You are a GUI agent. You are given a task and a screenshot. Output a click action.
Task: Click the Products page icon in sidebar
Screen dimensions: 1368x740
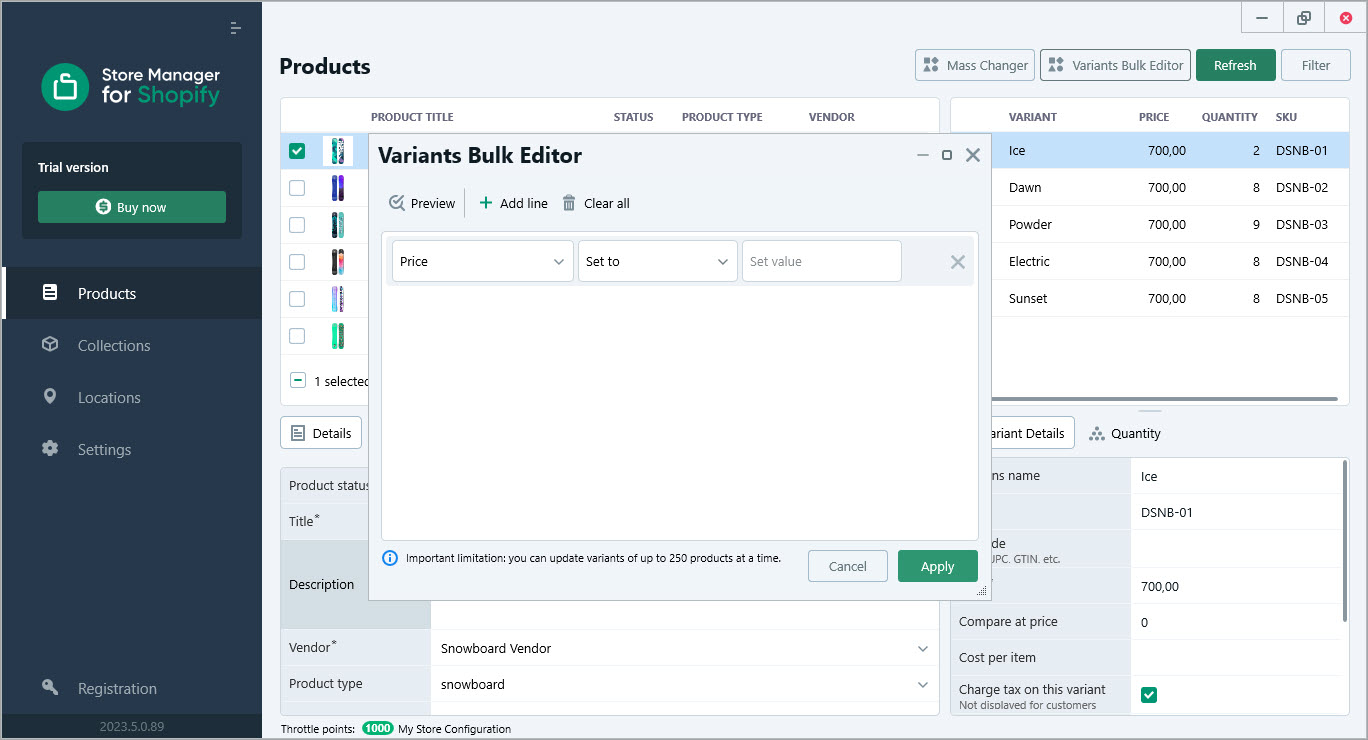(x=50, y=293)
